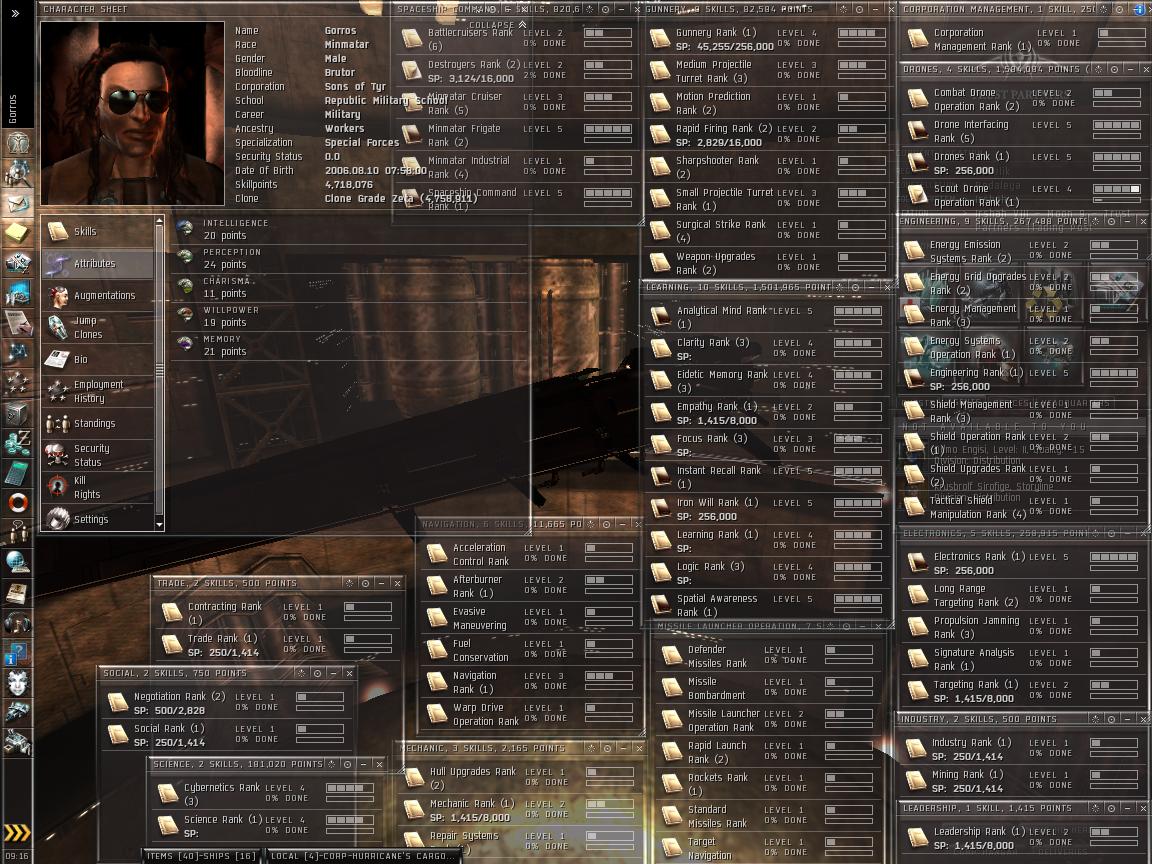Toggle pin on the Social skills window
Image resolution: width=1152 pixels, height=864 pixels.
(317, 673)
